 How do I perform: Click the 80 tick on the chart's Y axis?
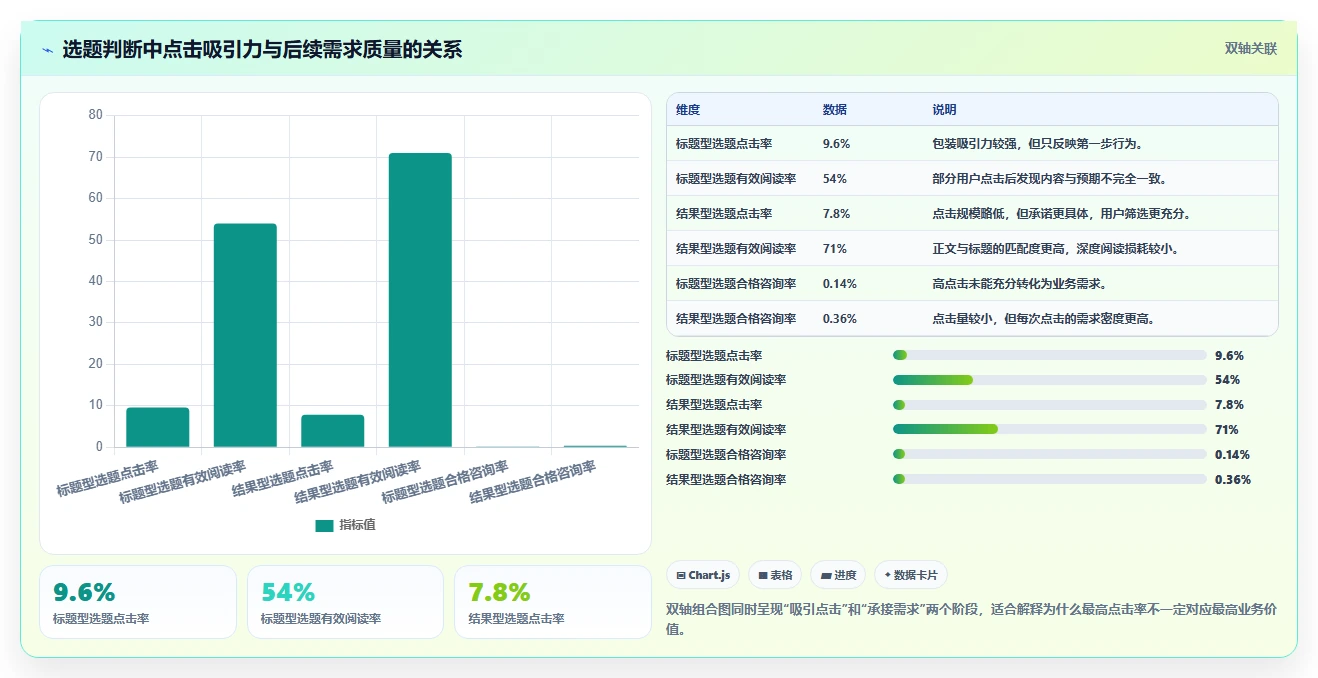[96, 115]
